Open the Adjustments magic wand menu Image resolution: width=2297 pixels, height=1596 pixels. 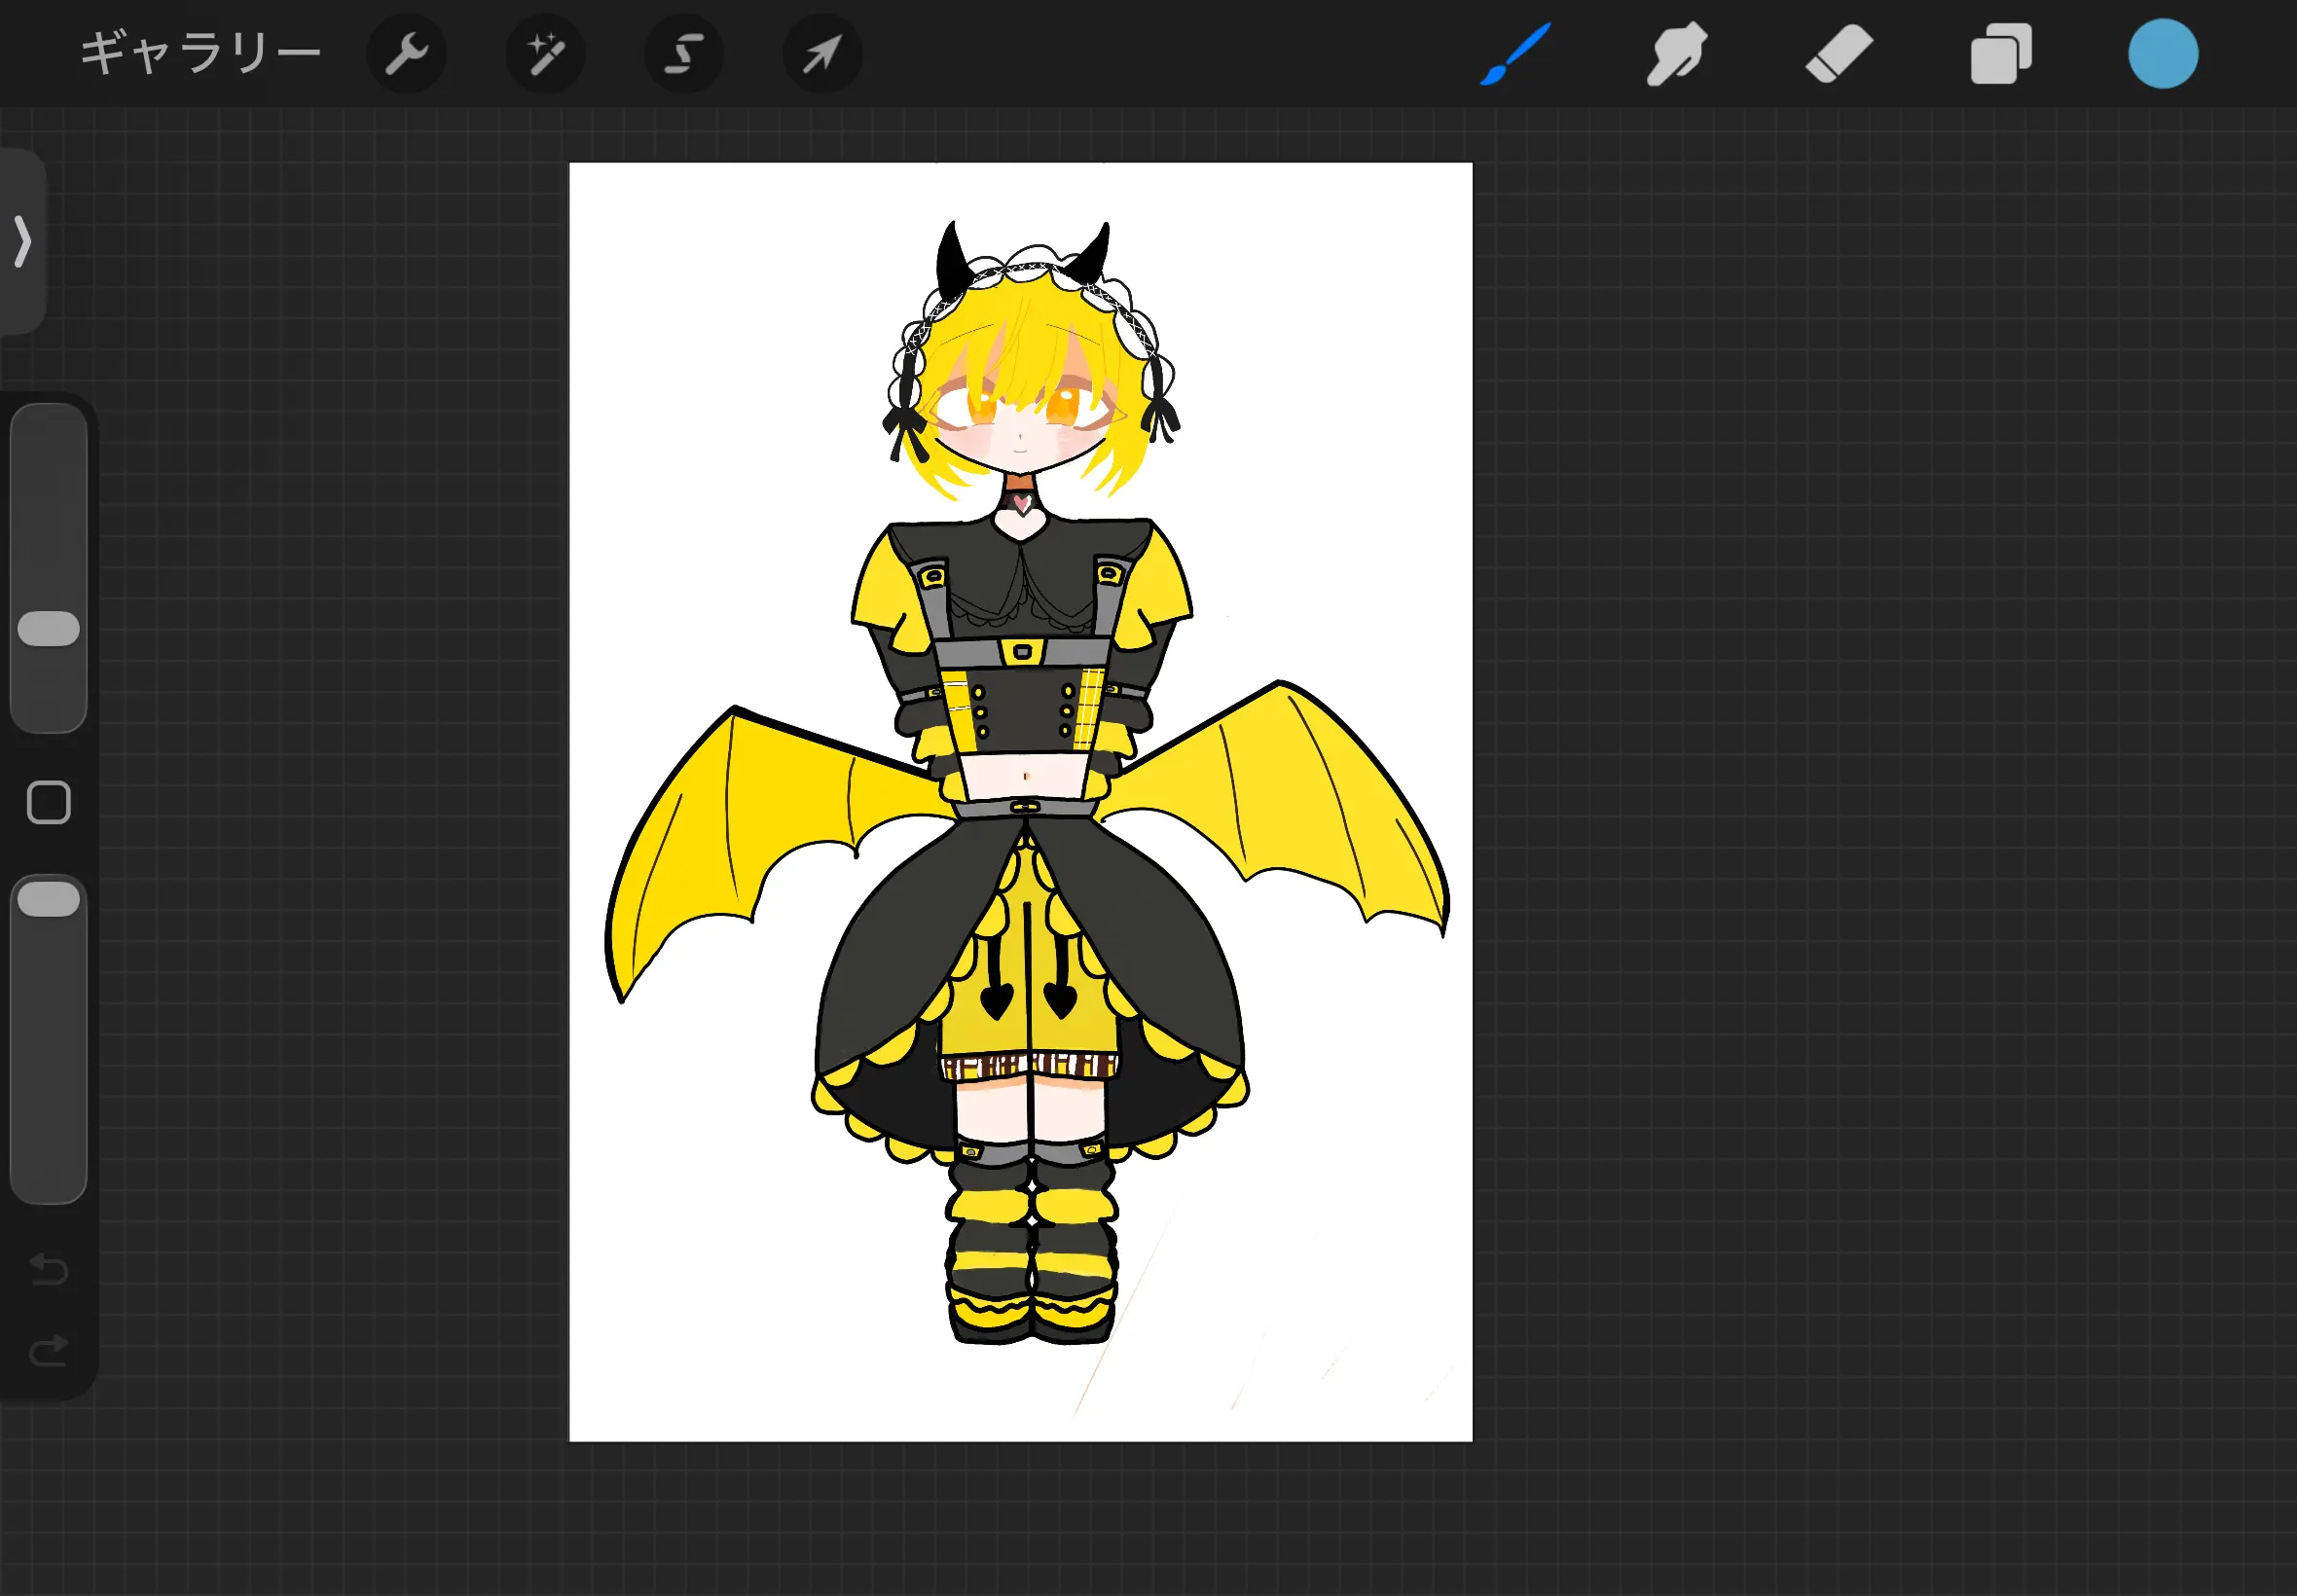pos(545,54)
